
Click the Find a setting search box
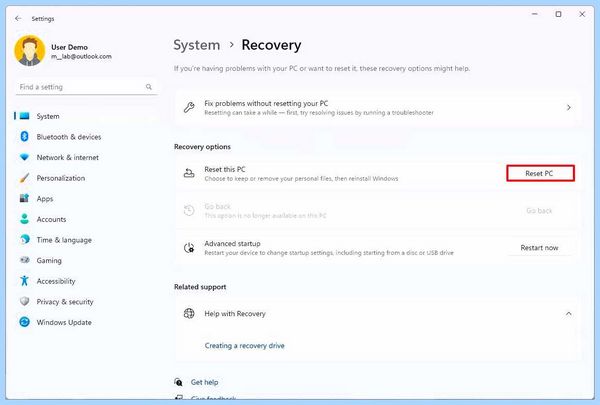pos(86,87)
